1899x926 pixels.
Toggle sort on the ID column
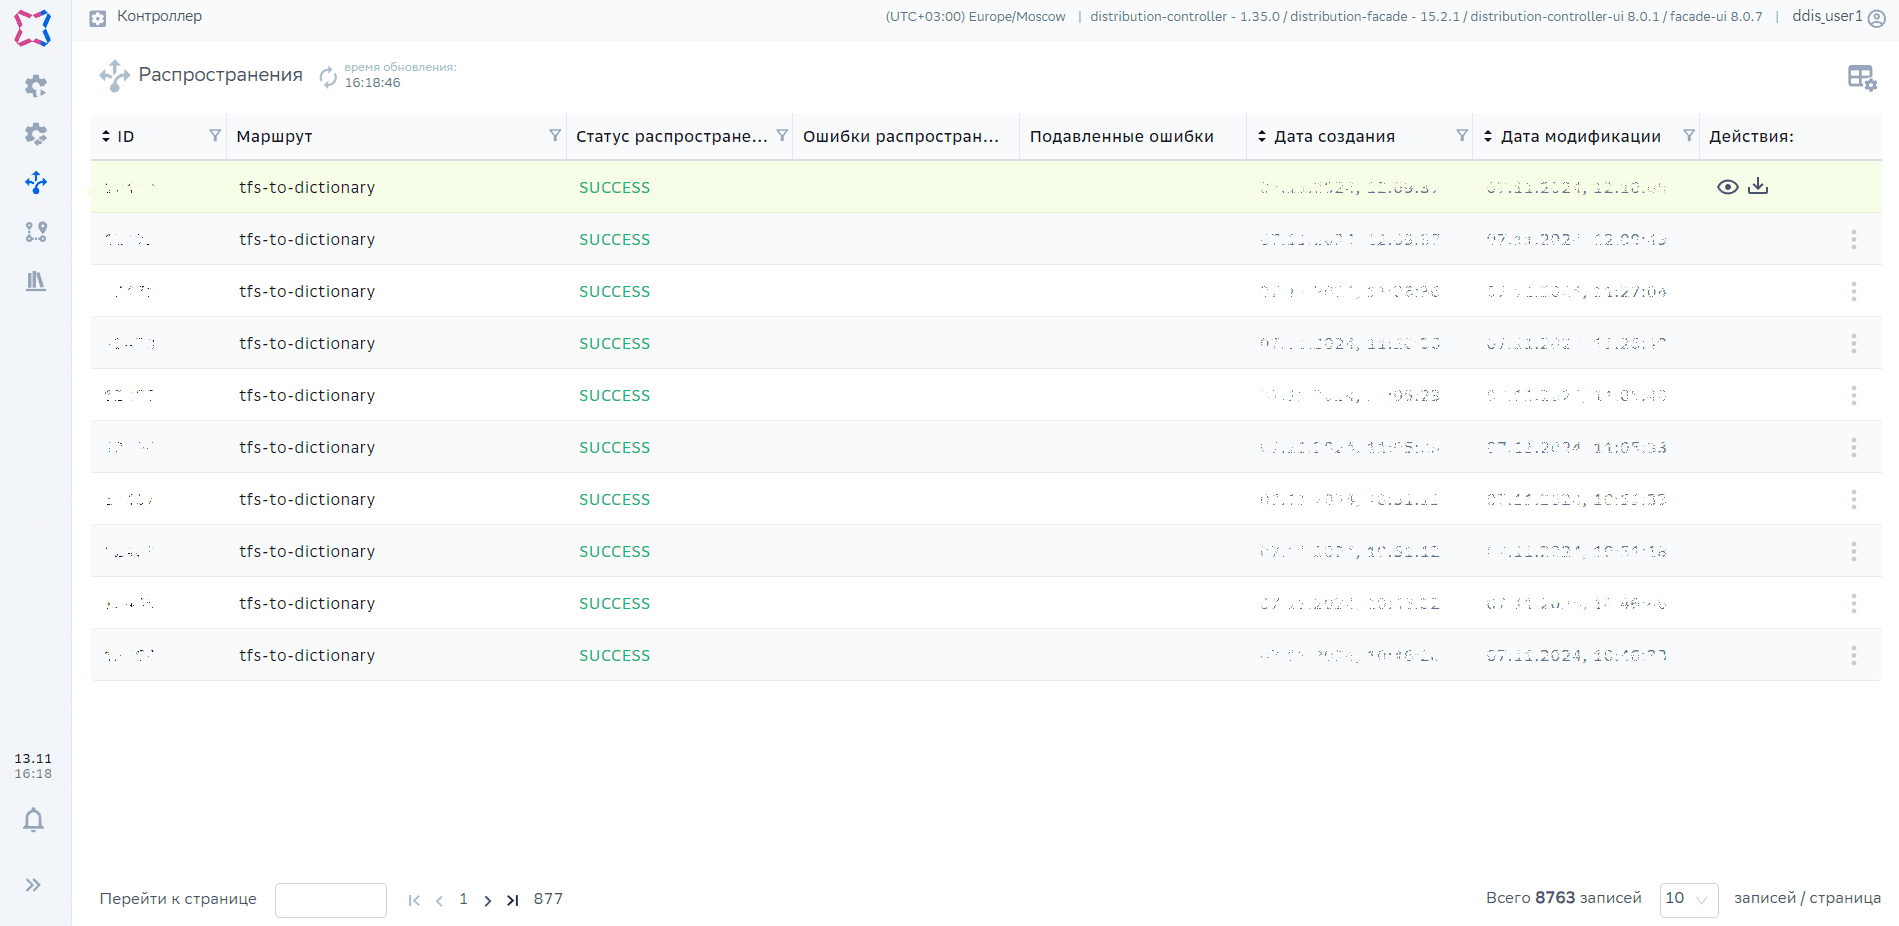coord(107,136)
